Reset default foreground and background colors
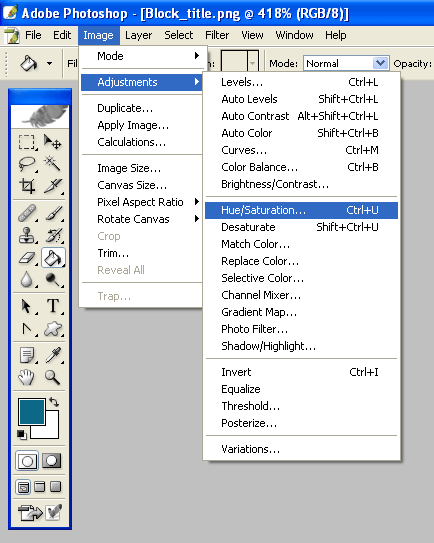This screenshot has width=434, height=543. 22,434
